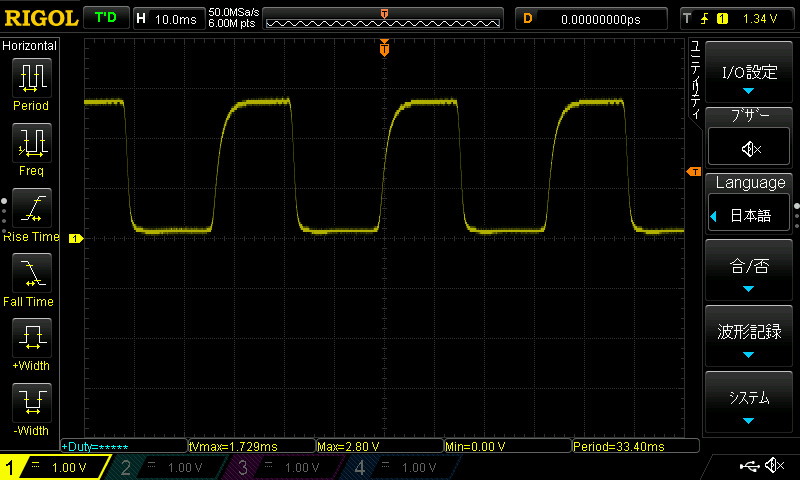Click the channel 1 ground reference marker
The image size is (800, 480).
pos(76,238)
